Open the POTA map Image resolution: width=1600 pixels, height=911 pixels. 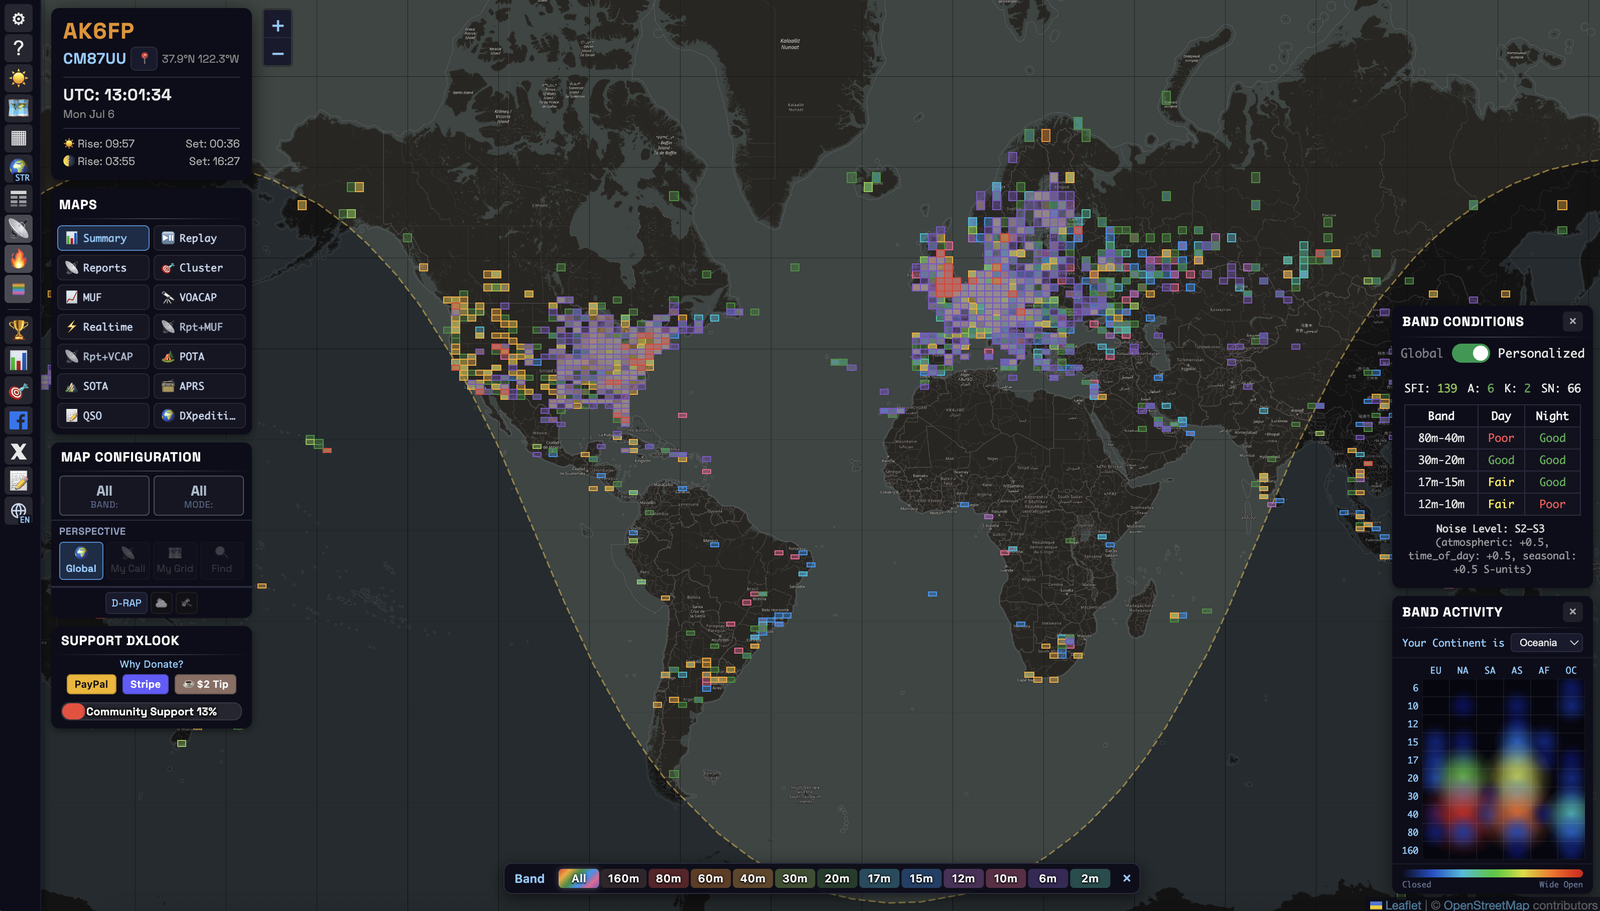coord(199,356)
